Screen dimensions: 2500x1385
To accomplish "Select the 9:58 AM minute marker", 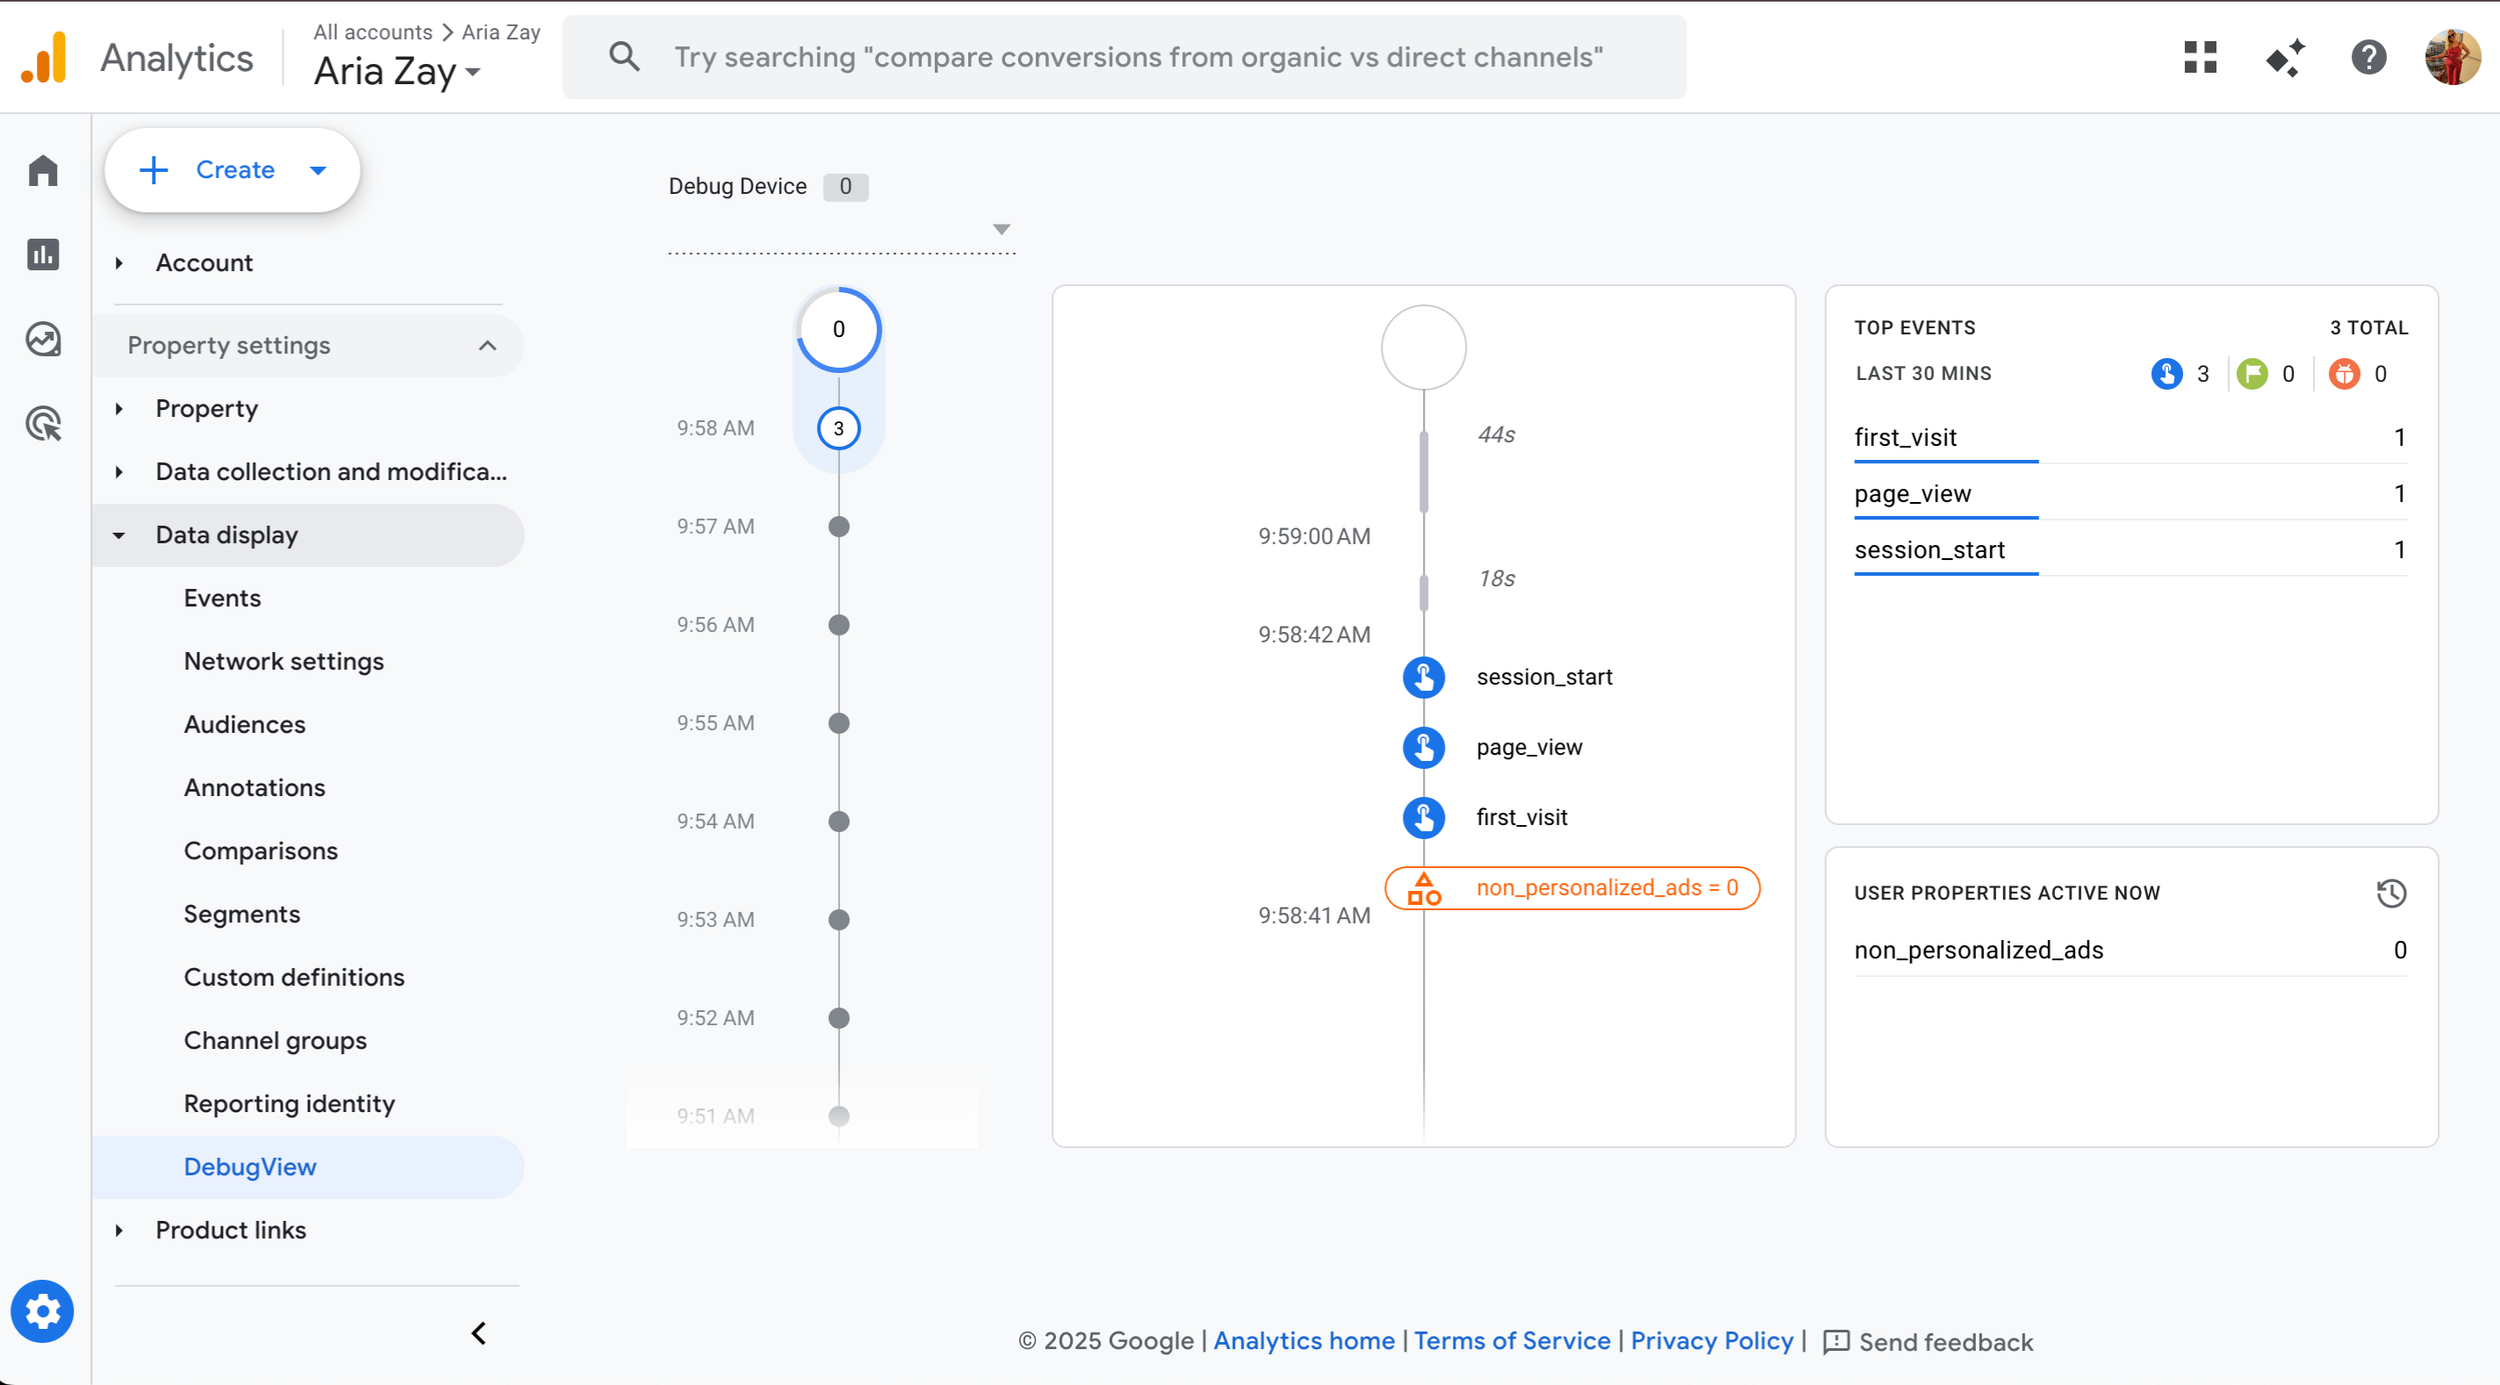I will coord(838,429).
